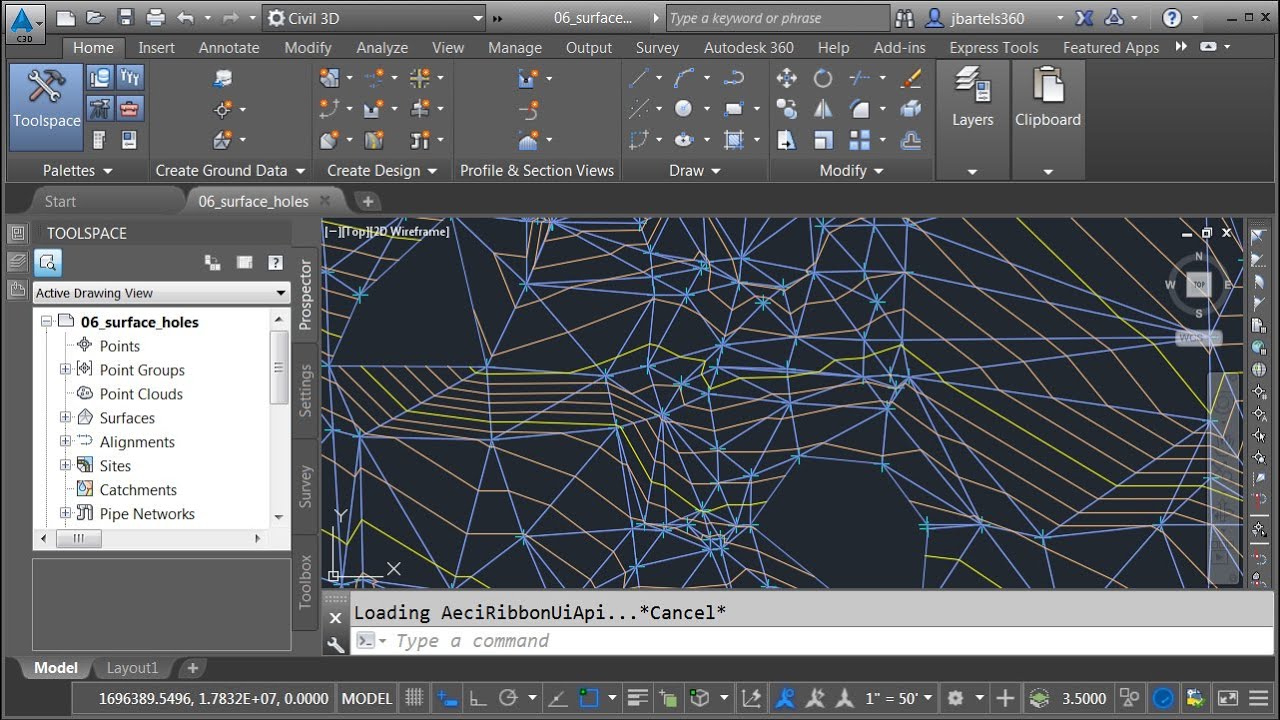Screen dimensions: 1280x720
Task: Open the annotation scale 1" = 50' dropdown
Action: click(x=899, y=698)
